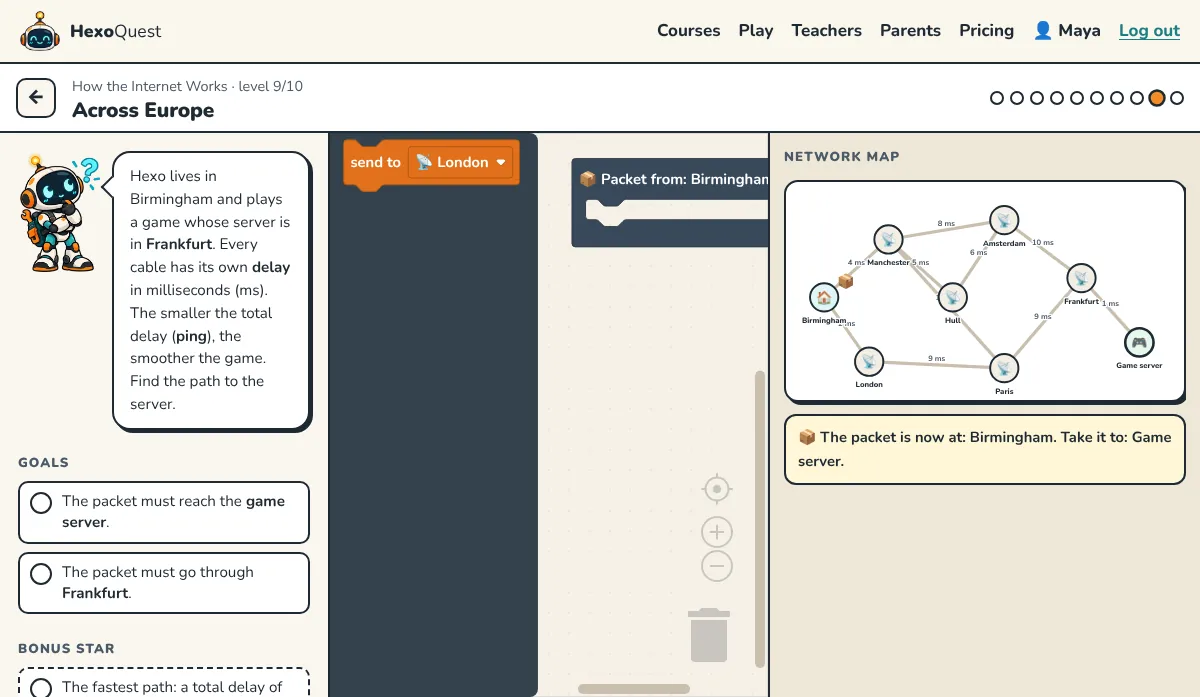Viewport: 1200px width, 697px height.
Task: Grab the orange "send to" block label
Action: (x=375, y=162)
